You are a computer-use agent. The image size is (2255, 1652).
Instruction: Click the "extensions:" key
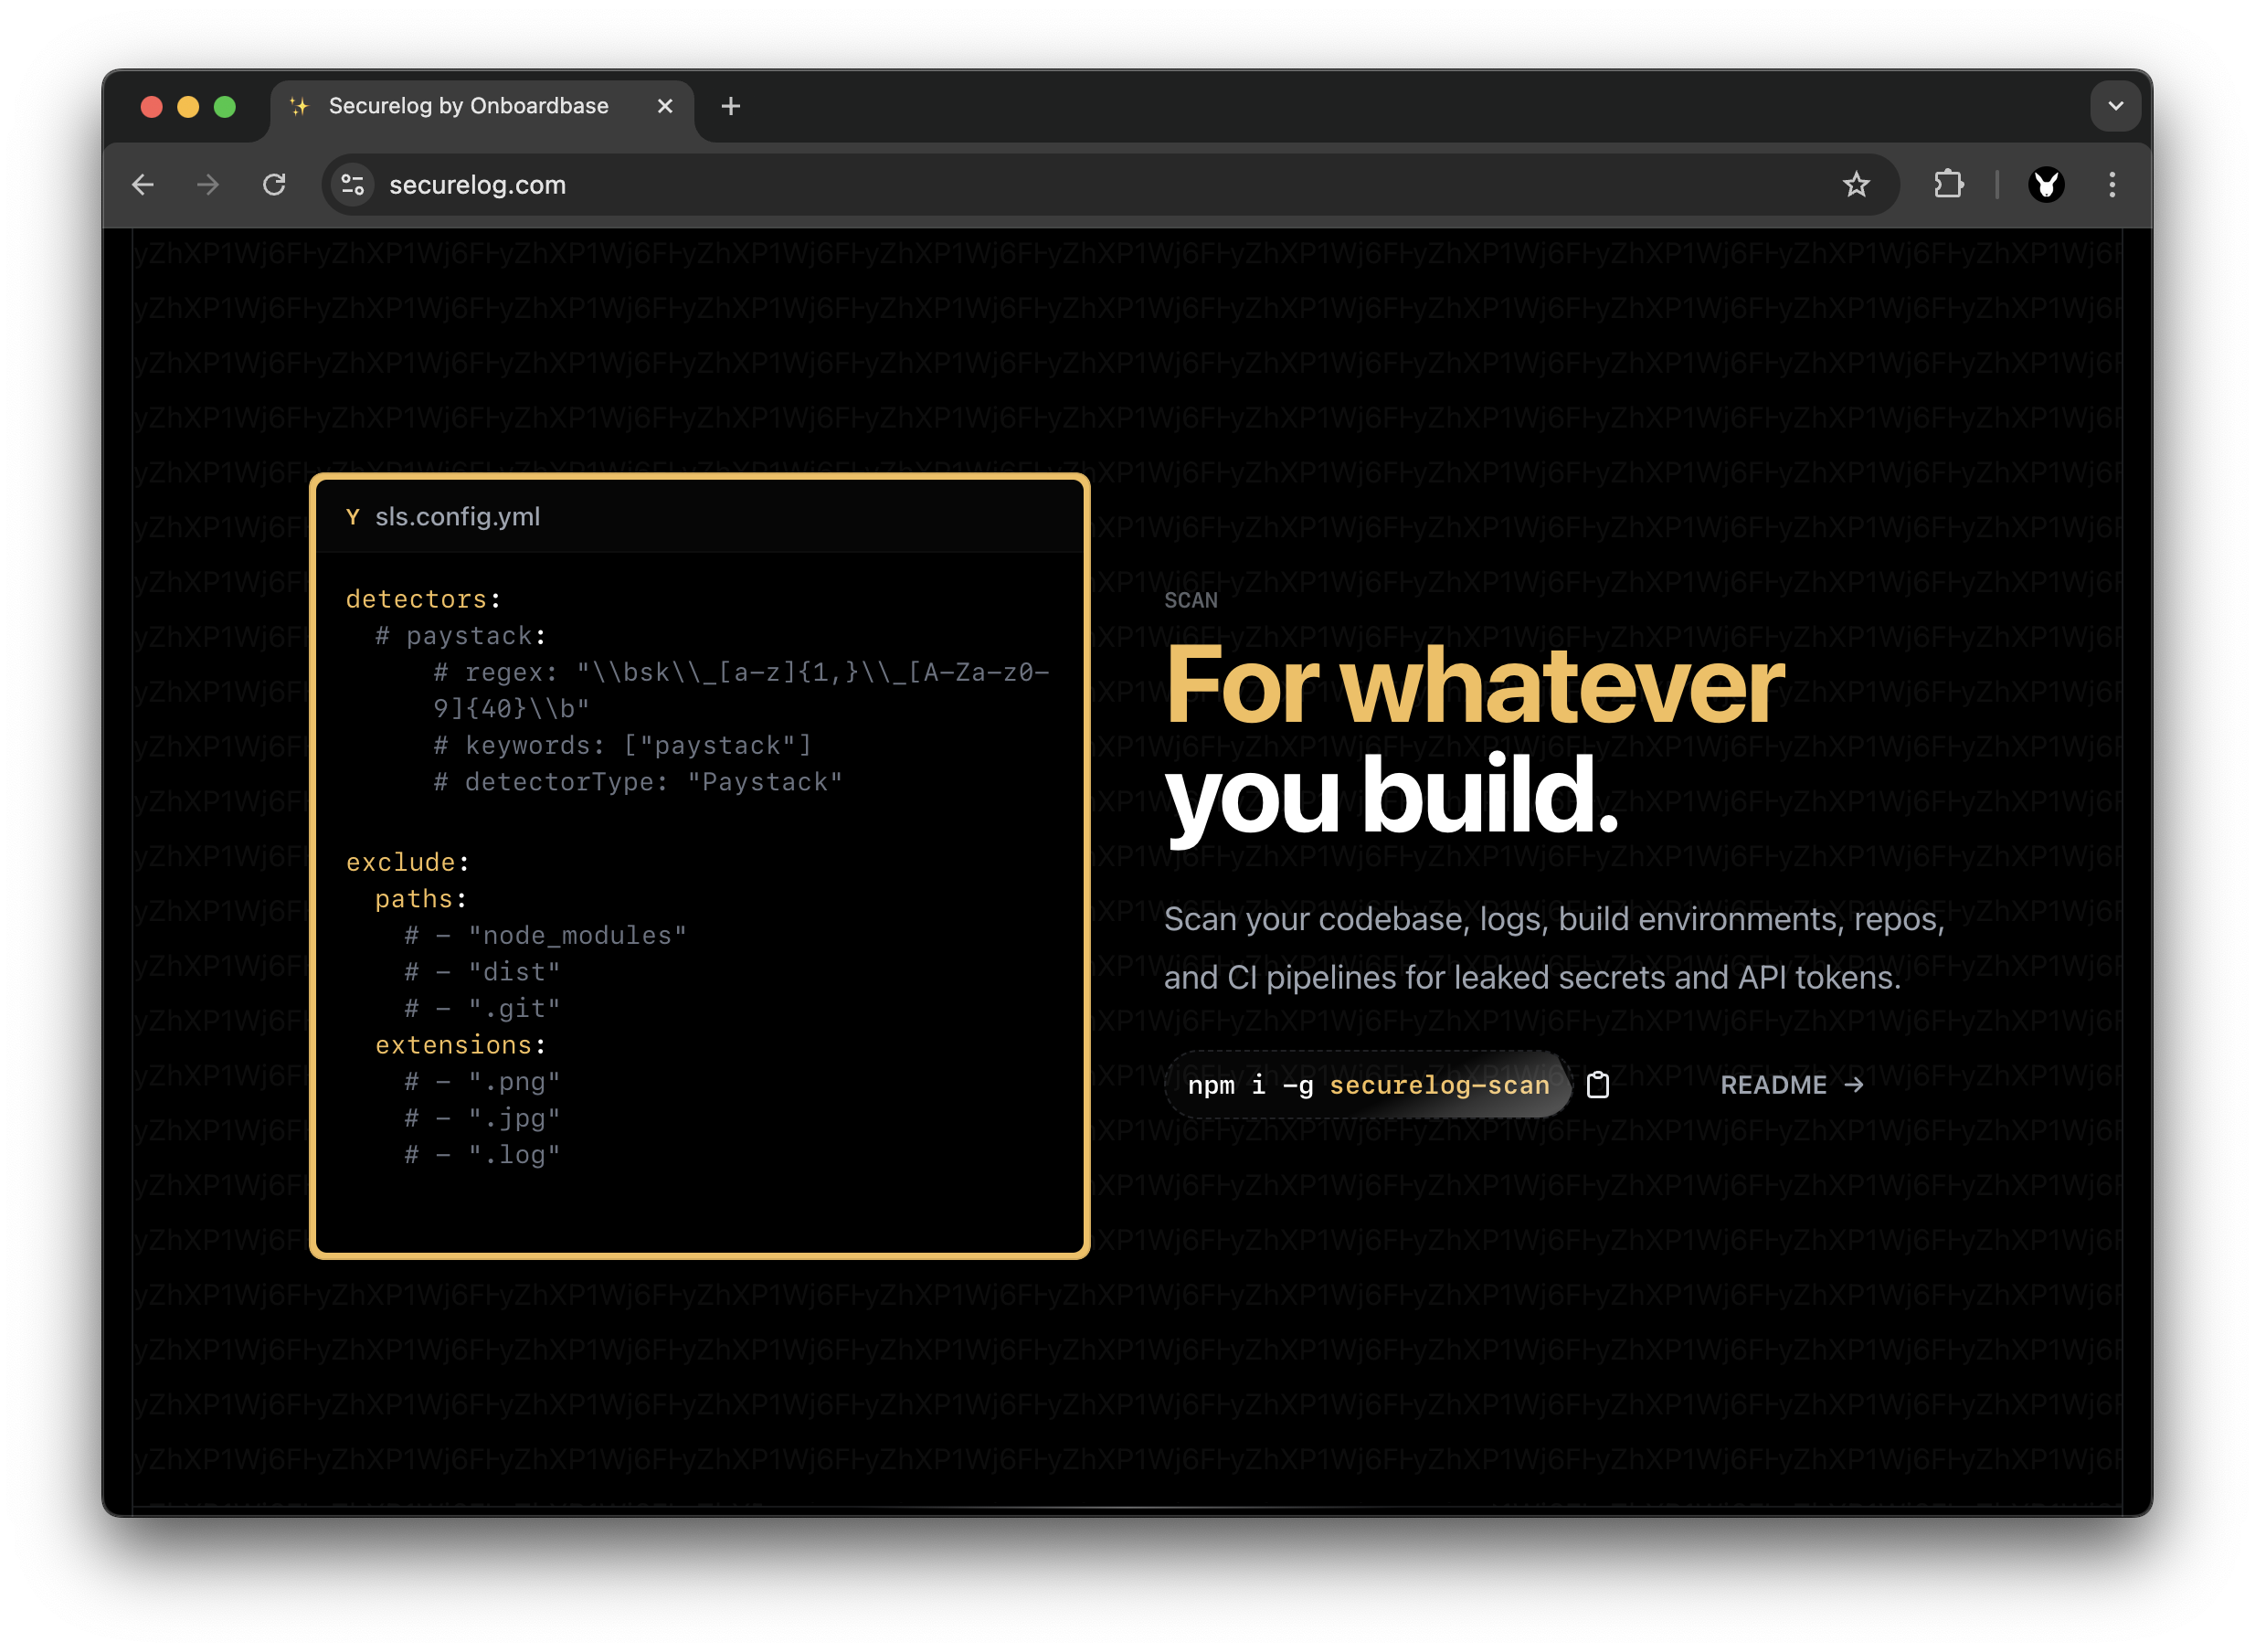(x=461, y=1045)
